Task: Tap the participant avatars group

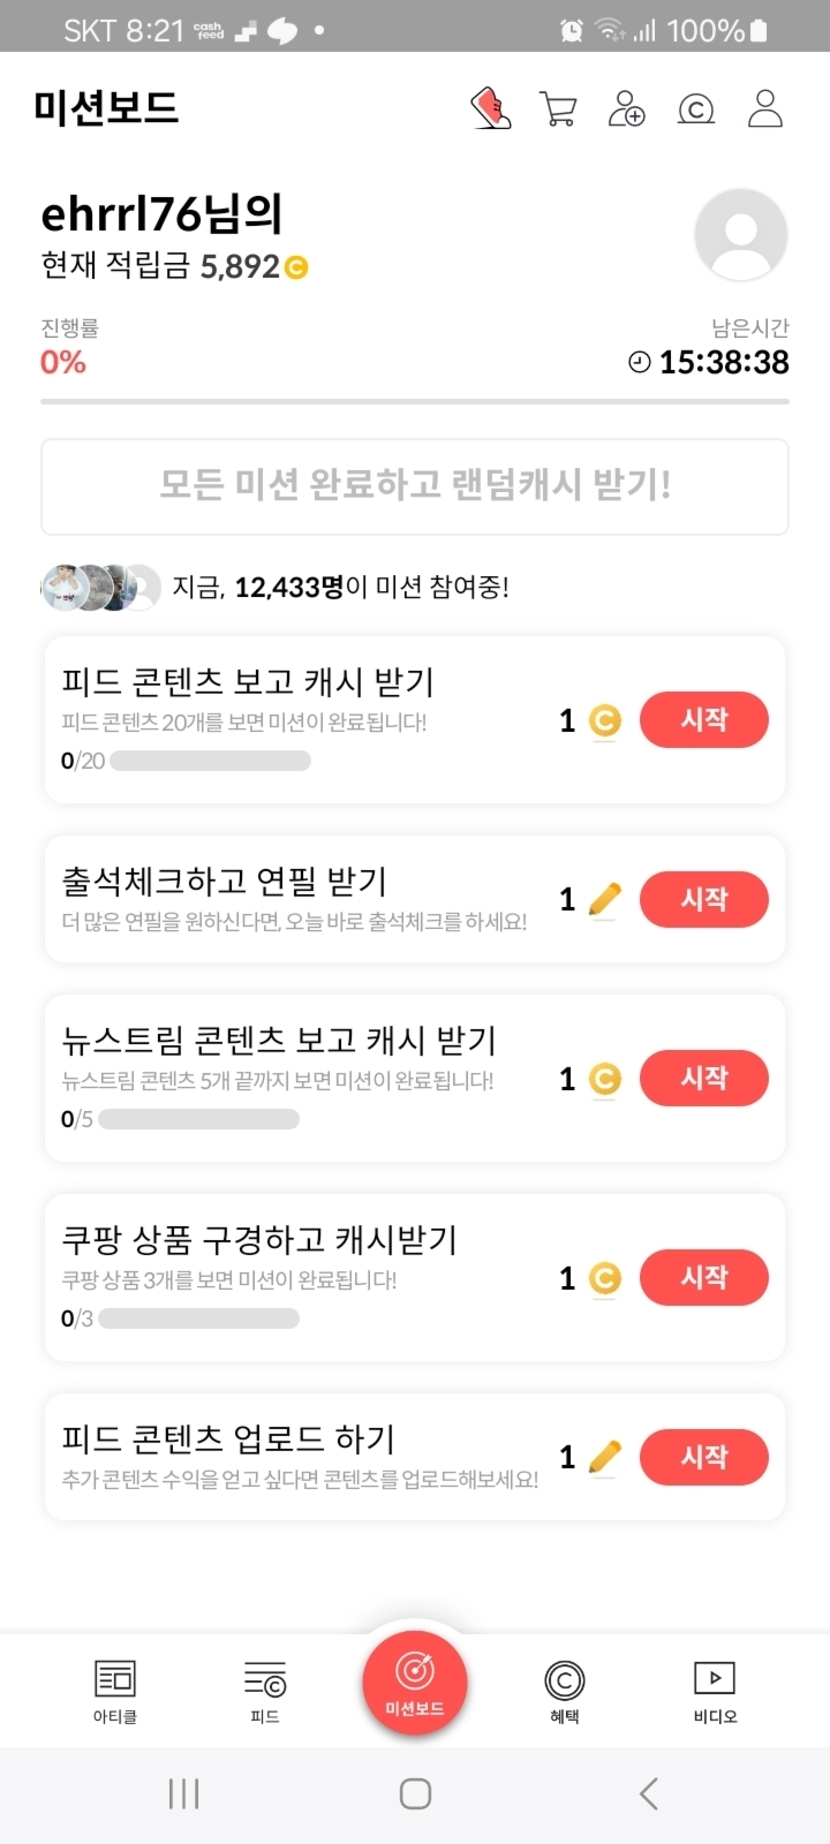Action: (x=100, y=587)
